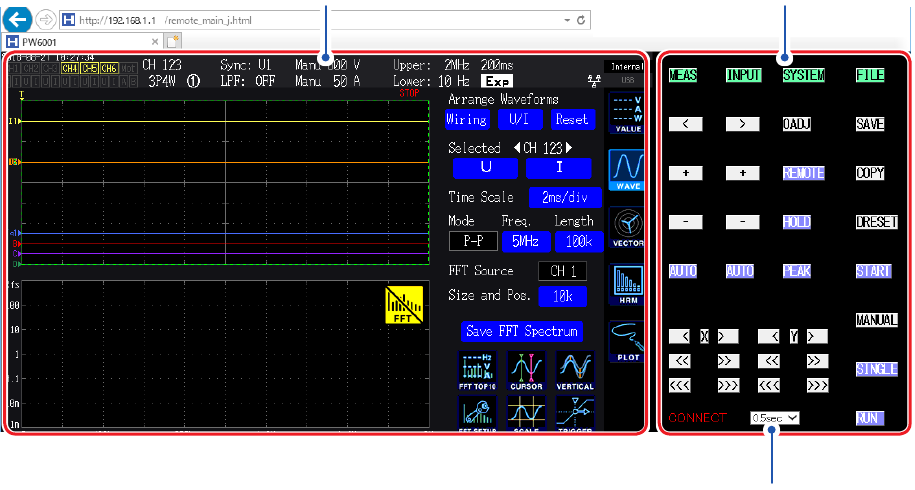Open the VECTOR display icon
The width and height of the screenshot is (915, 490).
click(627, 226)
